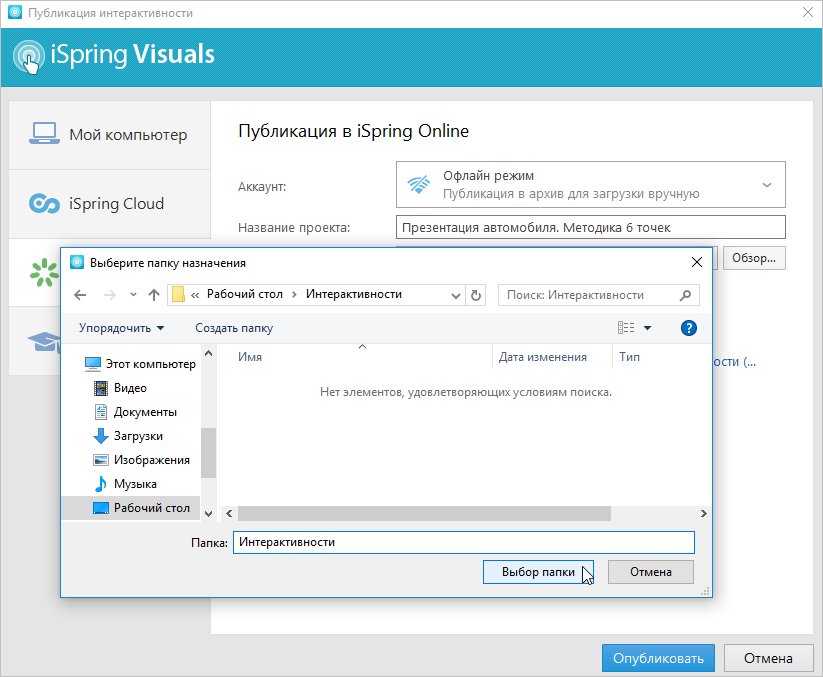
Task: Click the folder icon in address bar
Action: [x=178, y=294]
